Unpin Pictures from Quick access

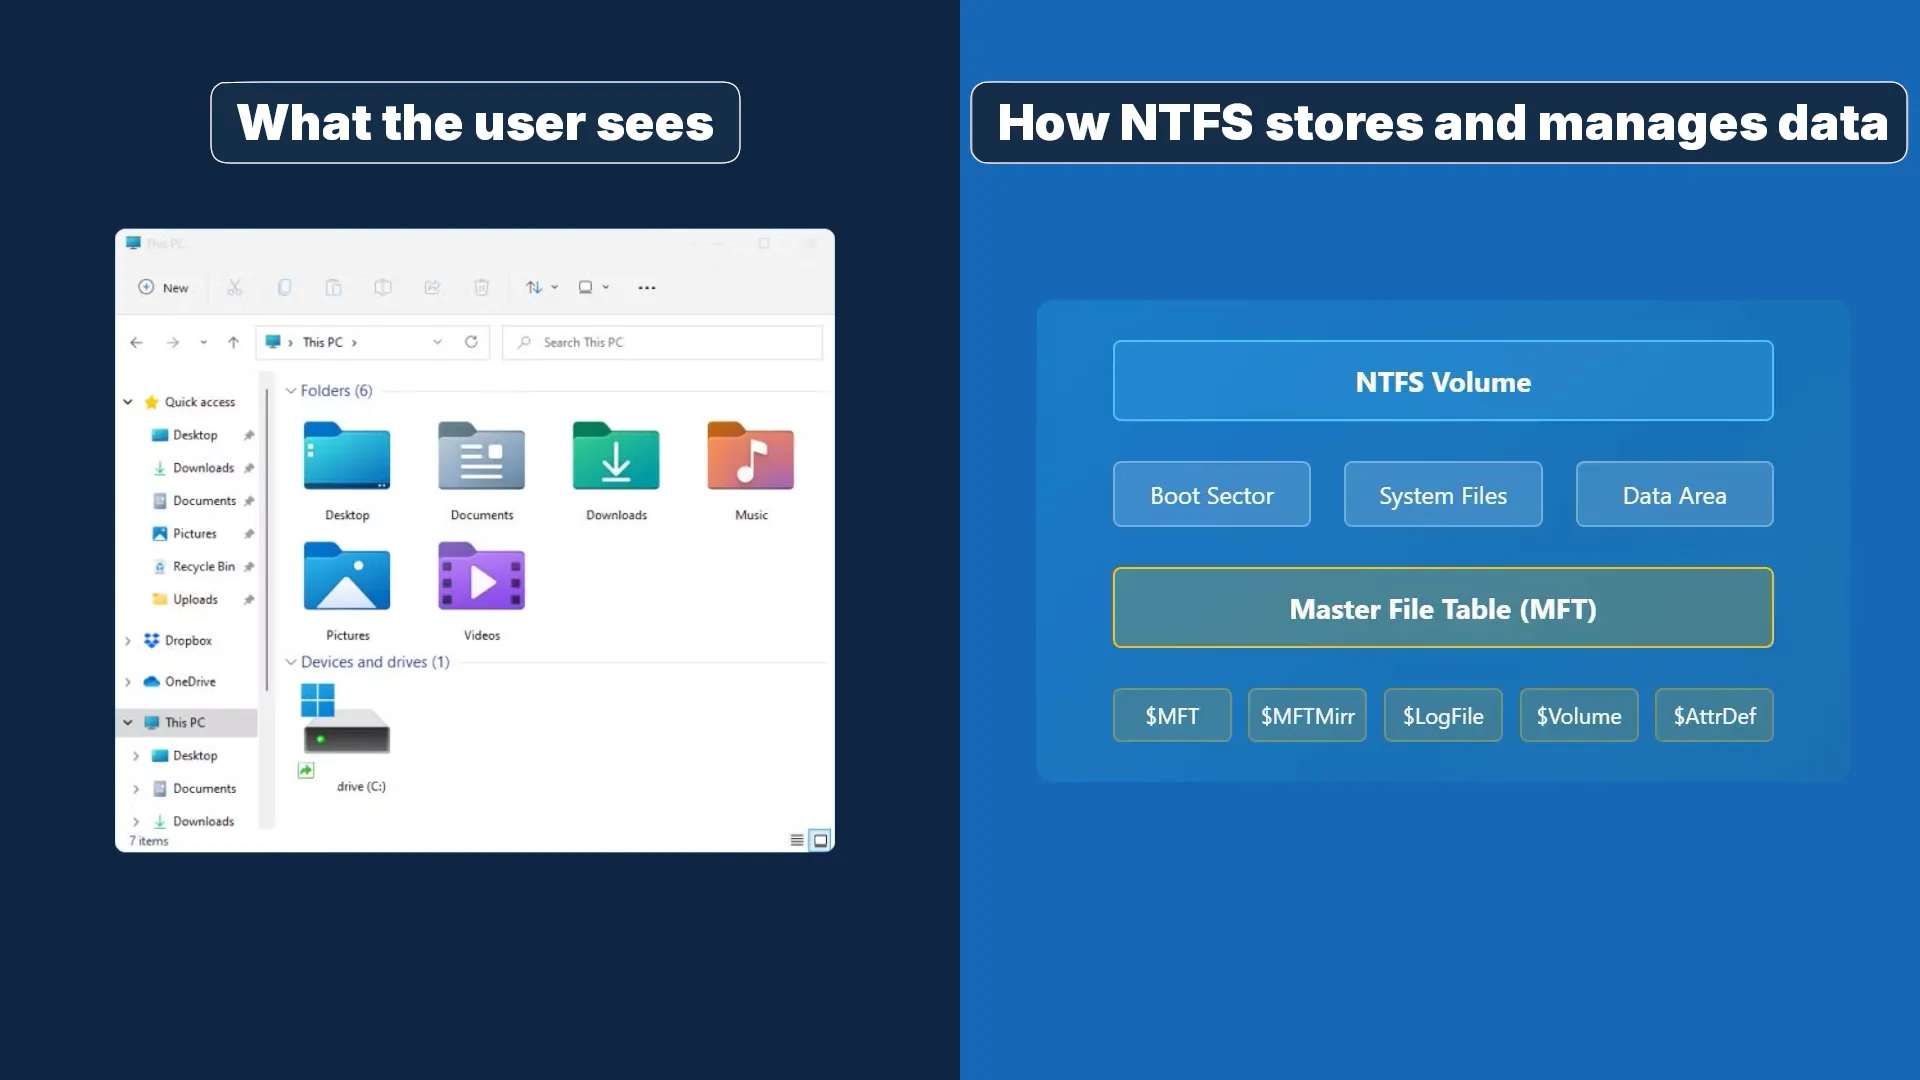point(249,533)
